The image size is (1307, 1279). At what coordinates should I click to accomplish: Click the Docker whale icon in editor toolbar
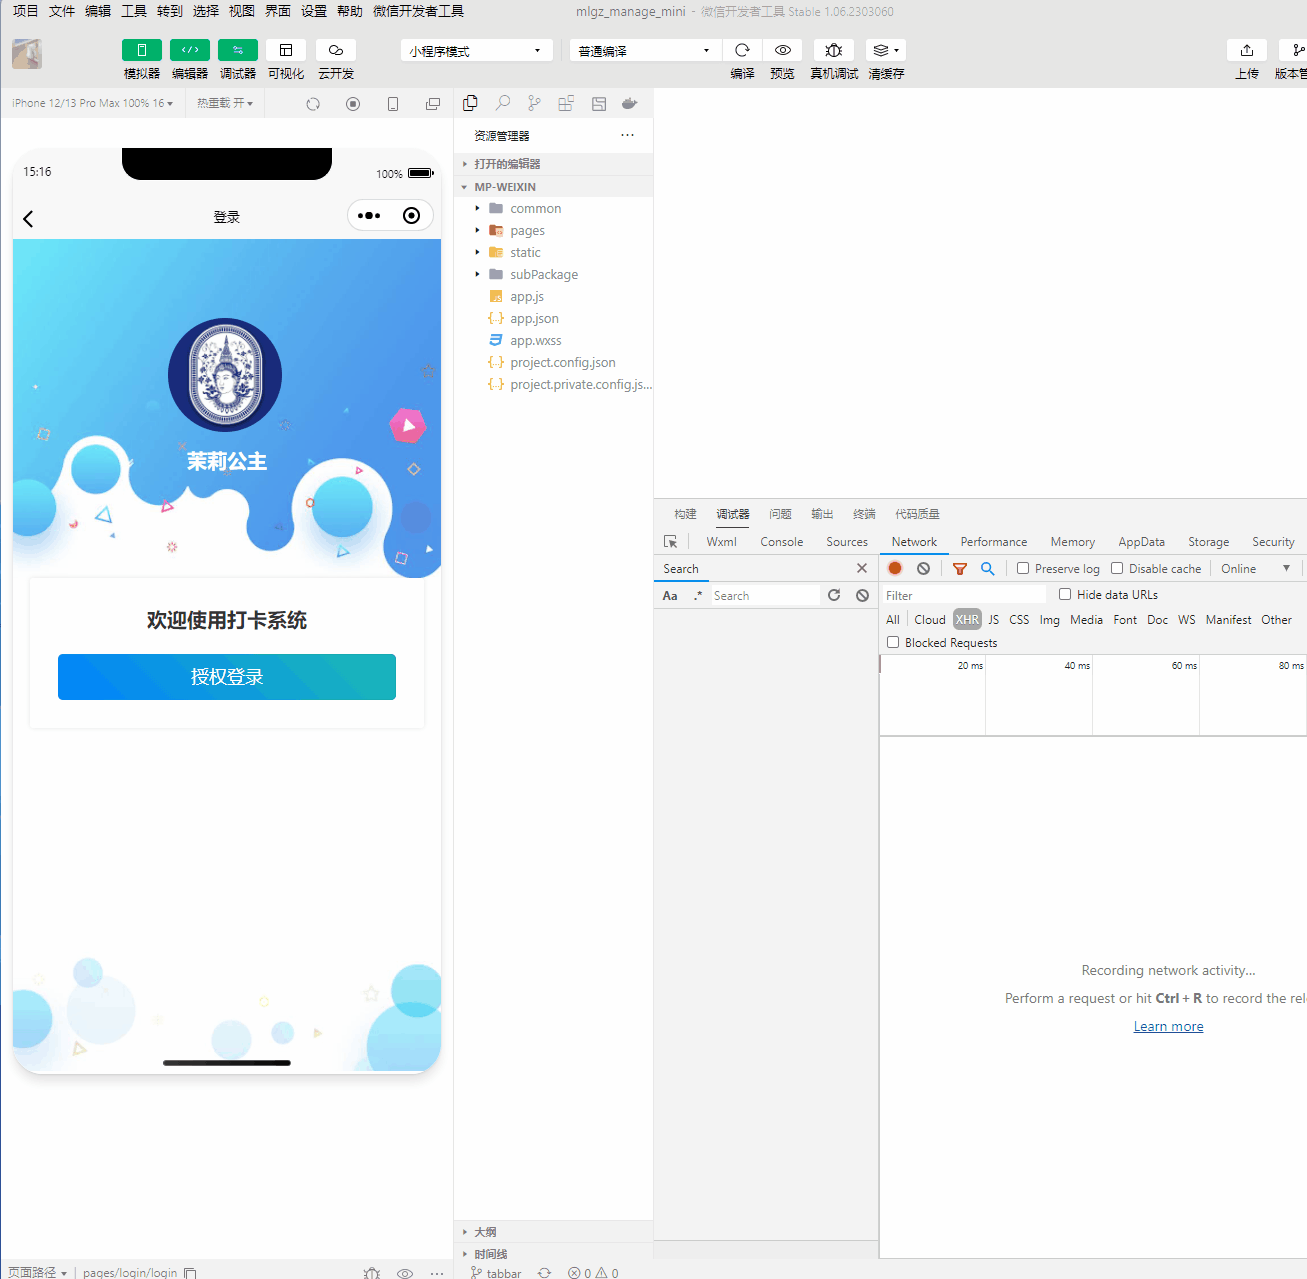tap(629, 103)
